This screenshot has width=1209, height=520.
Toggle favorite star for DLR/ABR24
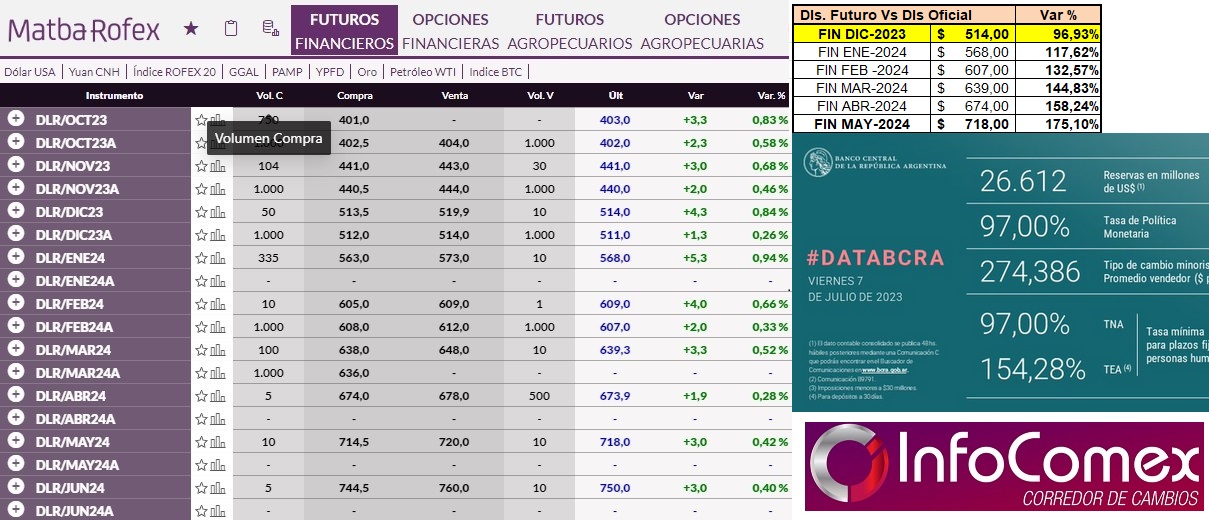point(201,396)
